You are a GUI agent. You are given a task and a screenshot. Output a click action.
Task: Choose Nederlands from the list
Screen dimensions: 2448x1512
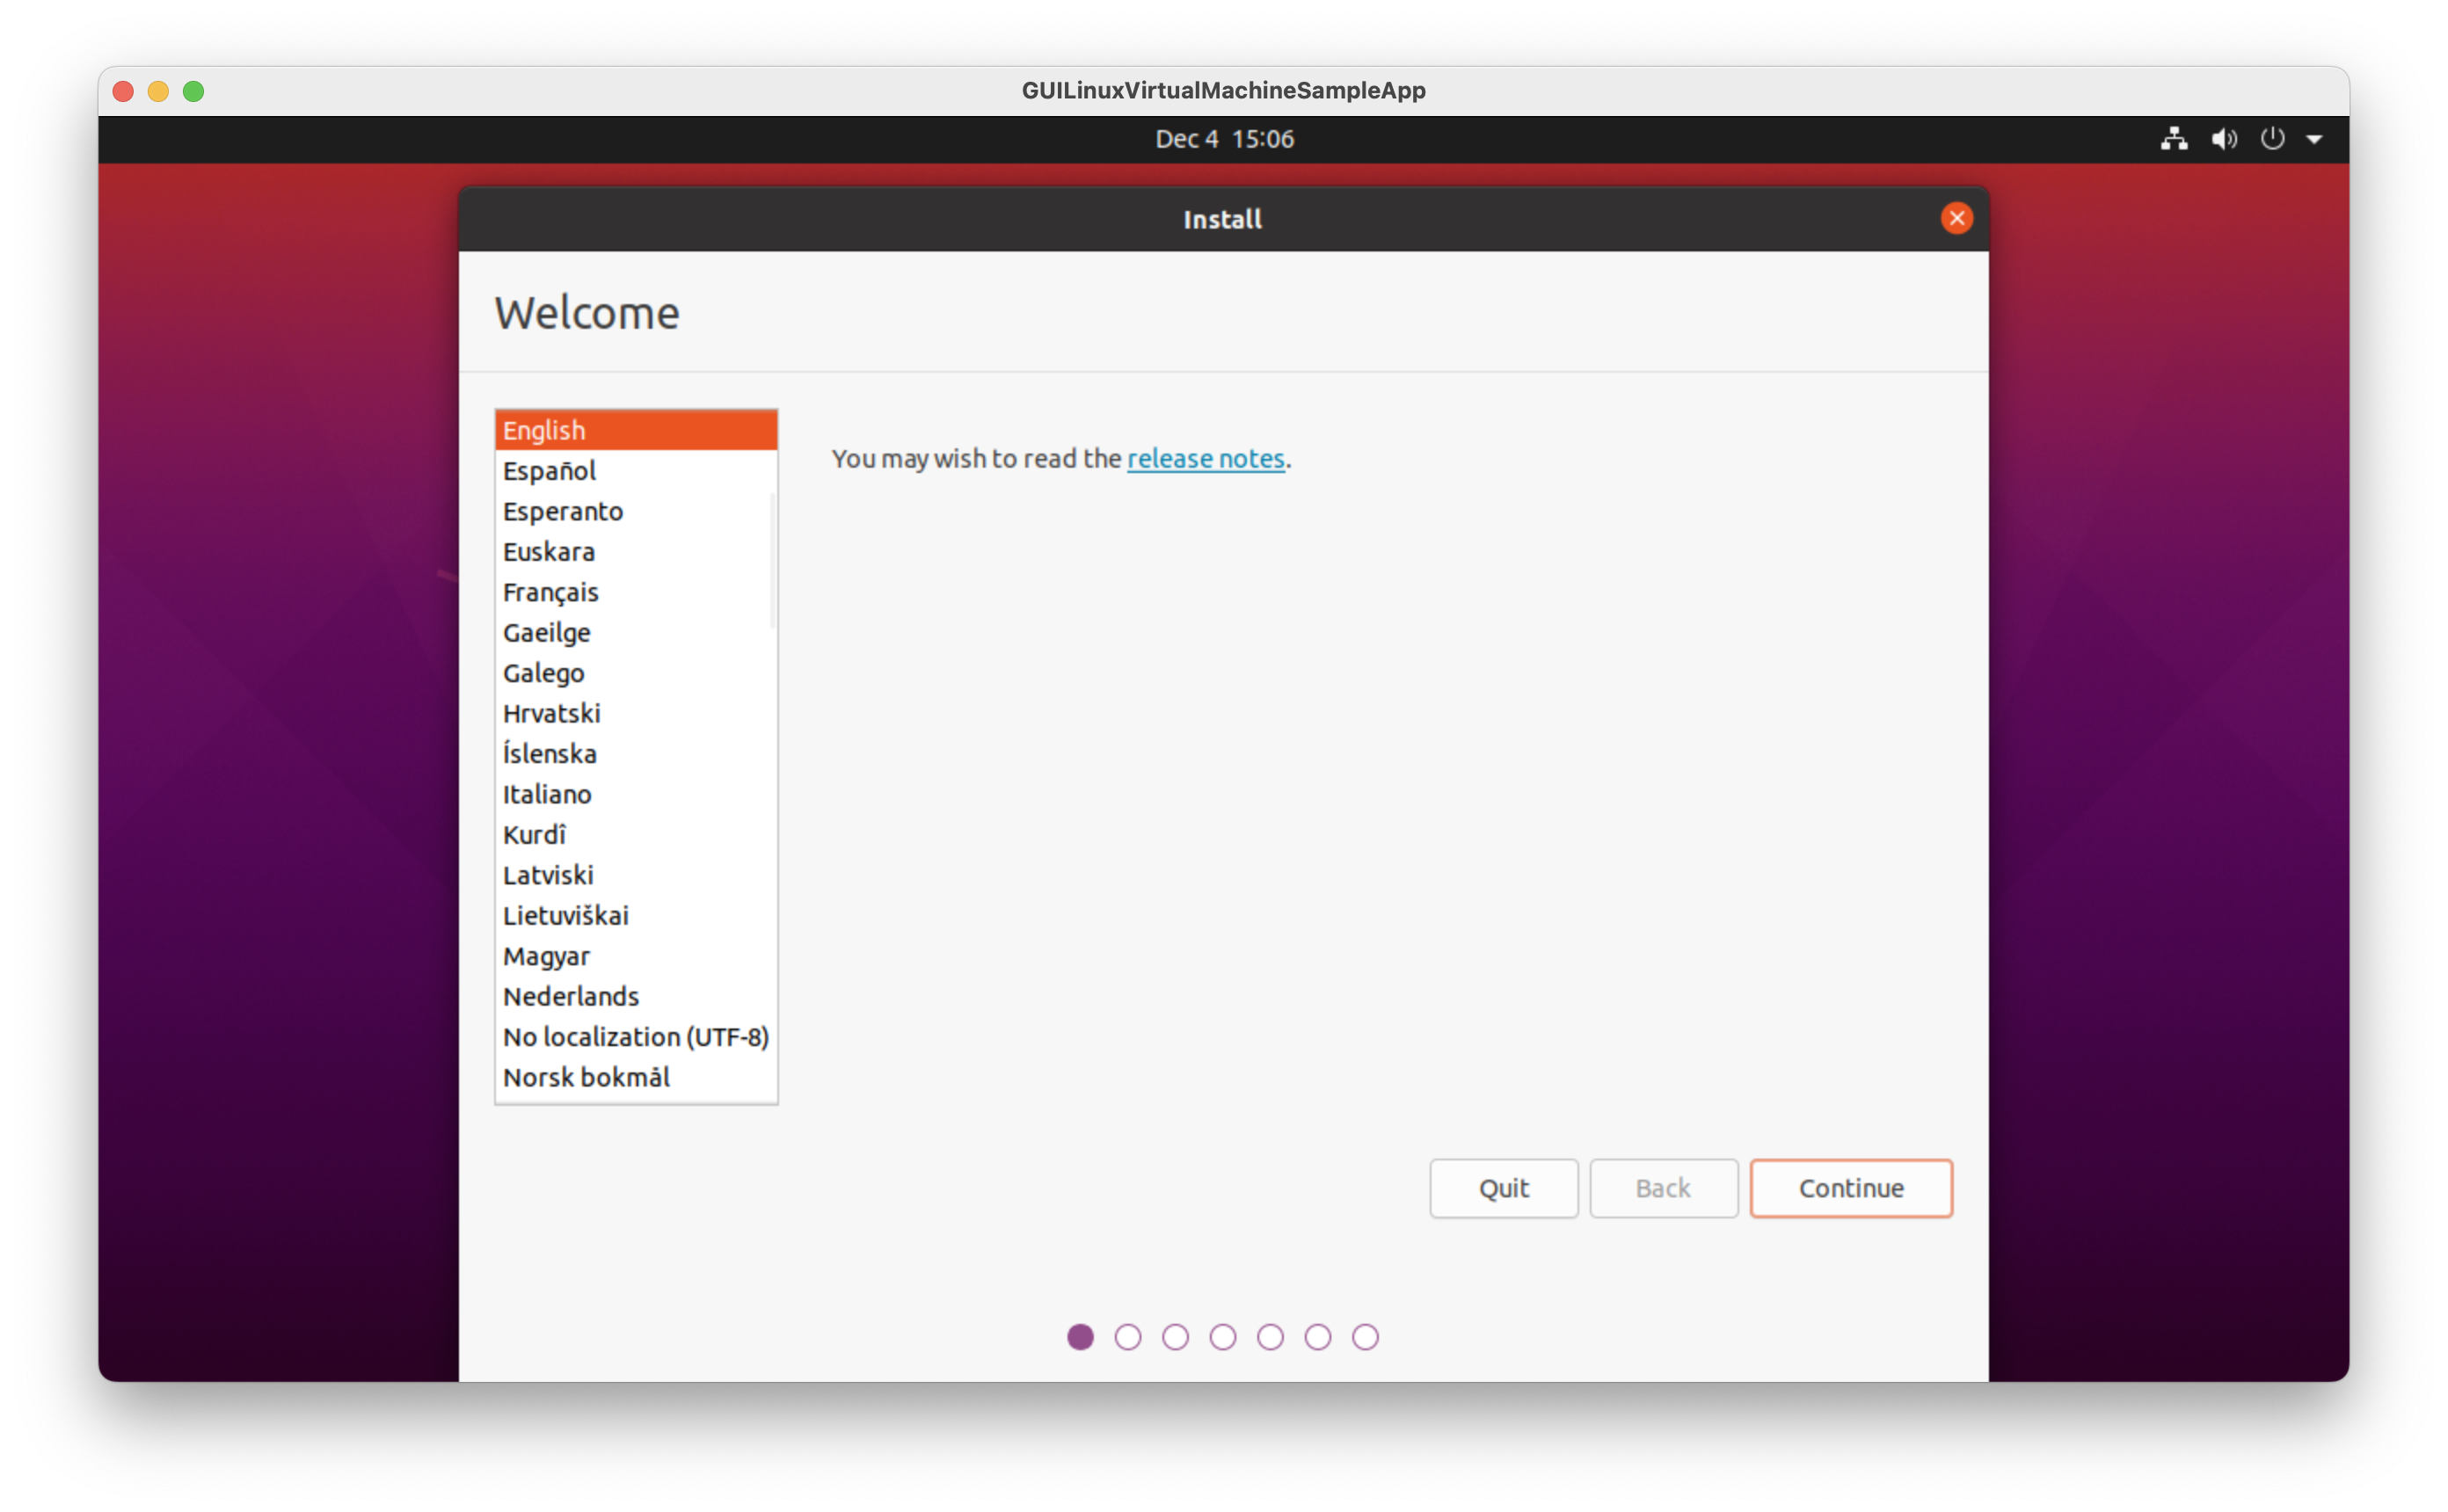(636, 996)
